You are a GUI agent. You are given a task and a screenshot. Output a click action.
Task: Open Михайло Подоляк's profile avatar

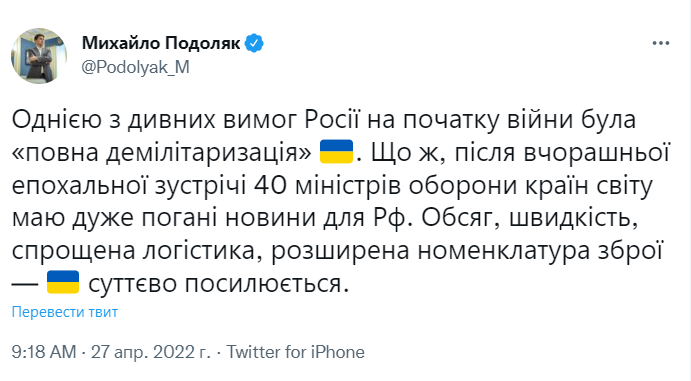coord(39,55)
